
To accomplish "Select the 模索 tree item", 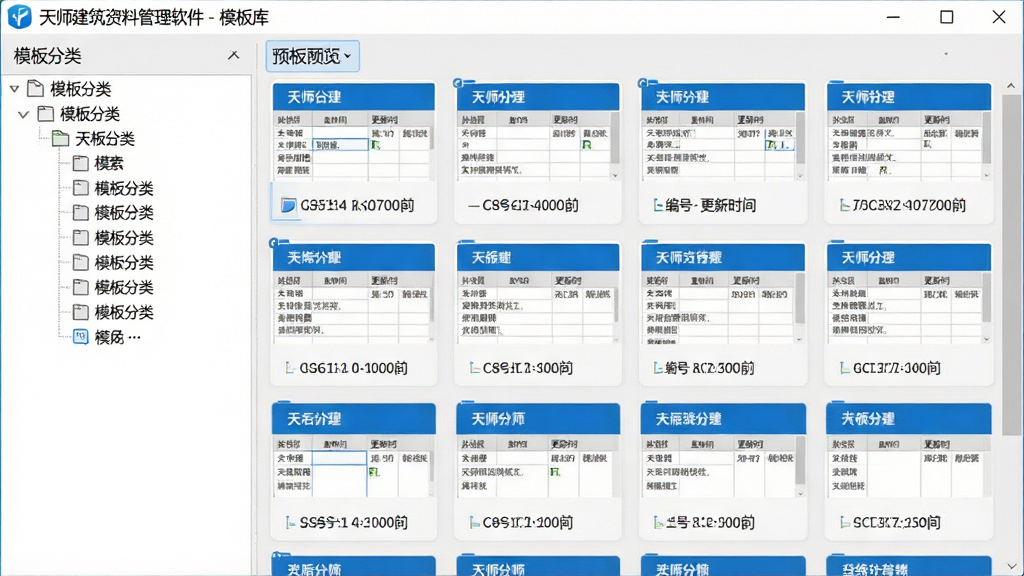I will (108, 163).
